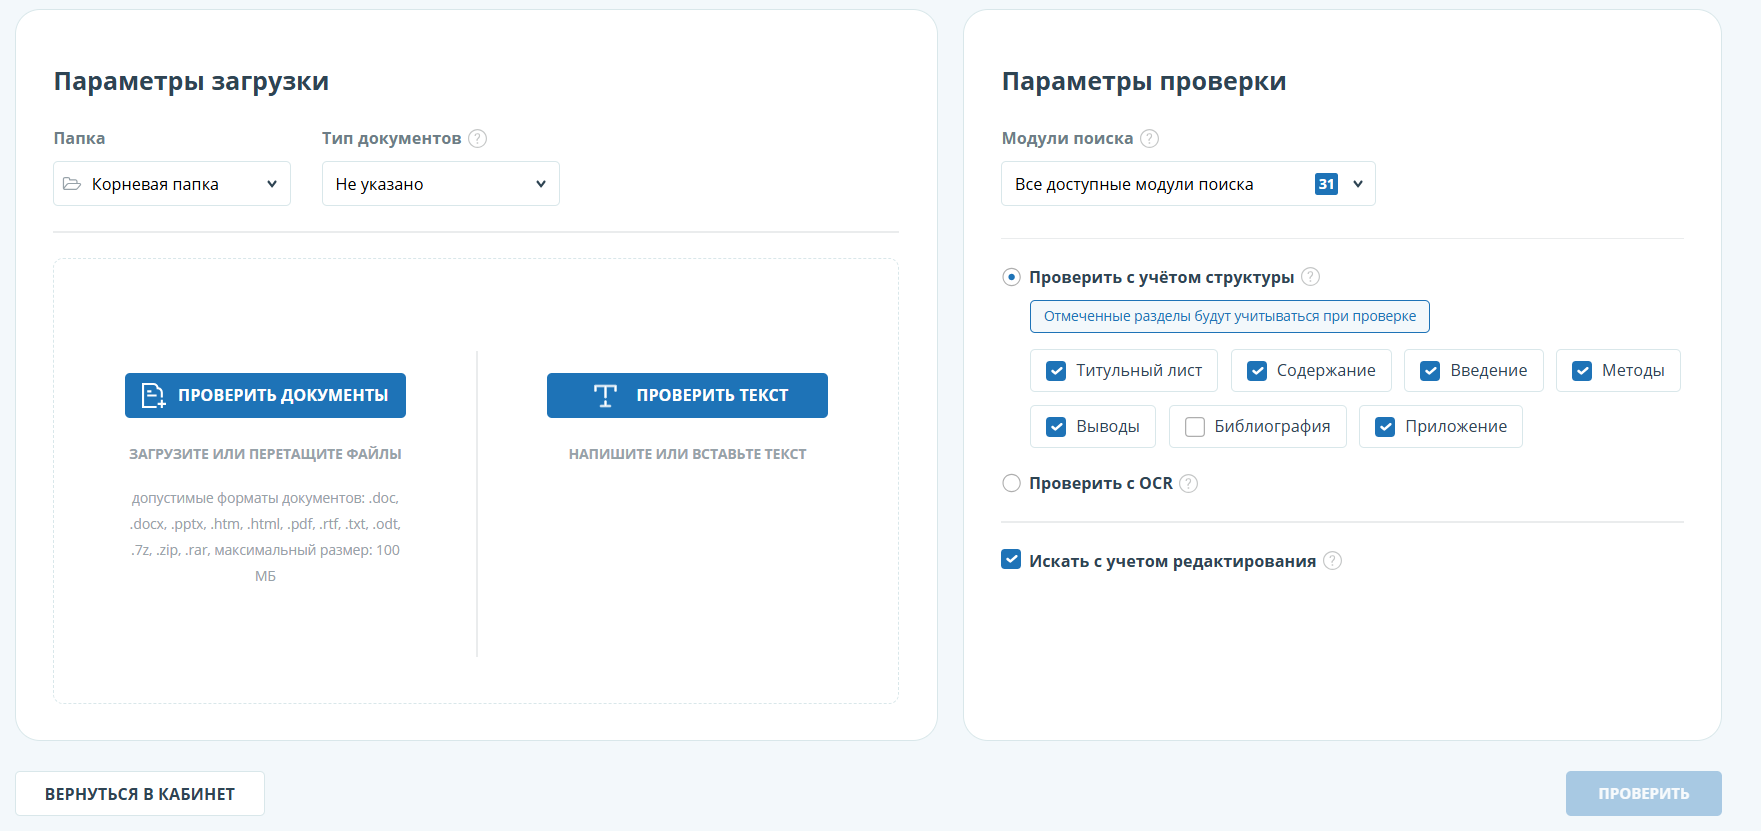1761x831 pixels.
Task: Enable the Библиография checkbox
Action: [x=1195, y=427]
